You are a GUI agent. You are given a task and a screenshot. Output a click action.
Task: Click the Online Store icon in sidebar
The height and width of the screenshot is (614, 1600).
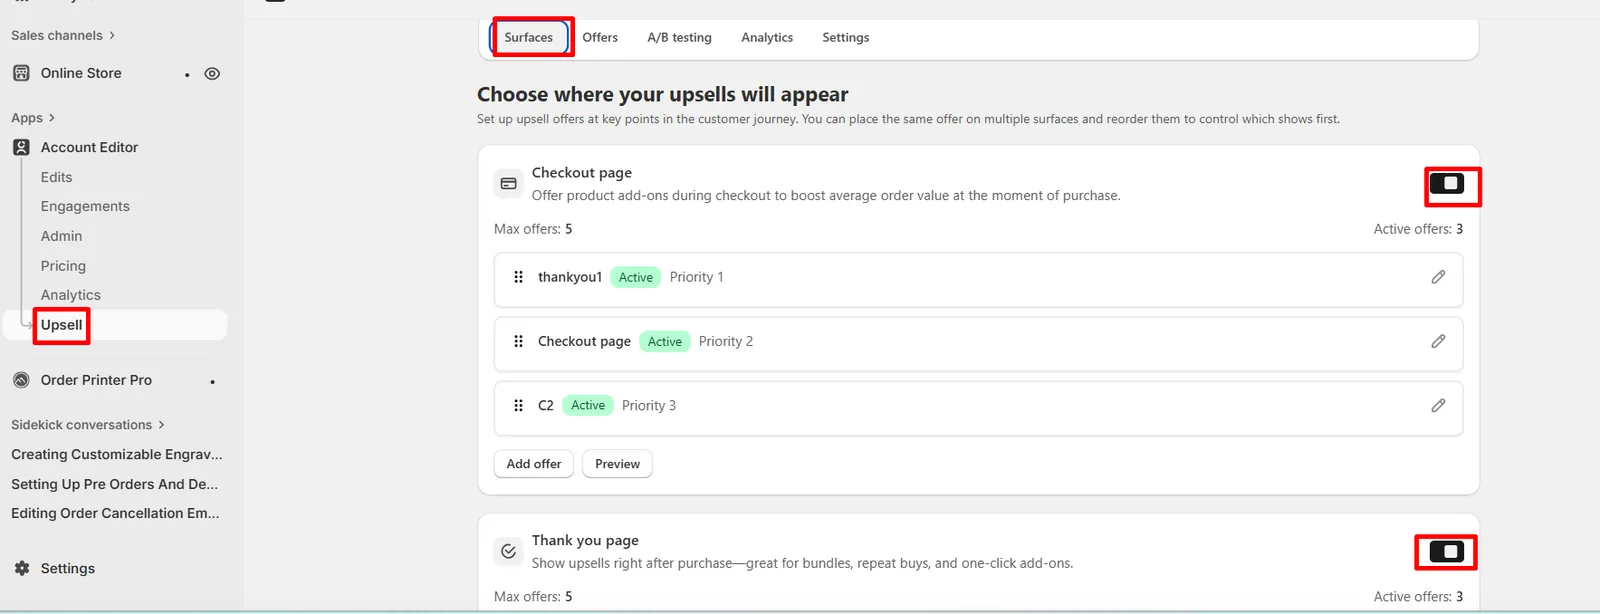21,73
